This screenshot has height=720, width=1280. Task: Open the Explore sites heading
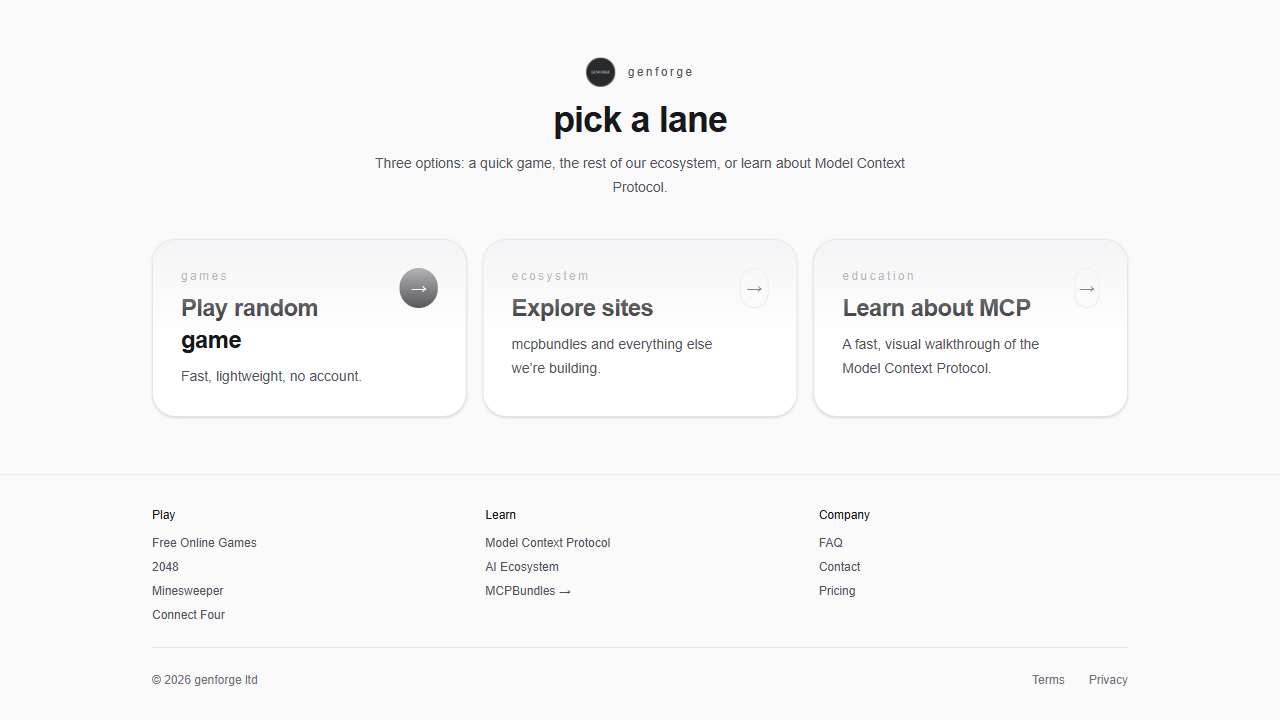[582, 308]
